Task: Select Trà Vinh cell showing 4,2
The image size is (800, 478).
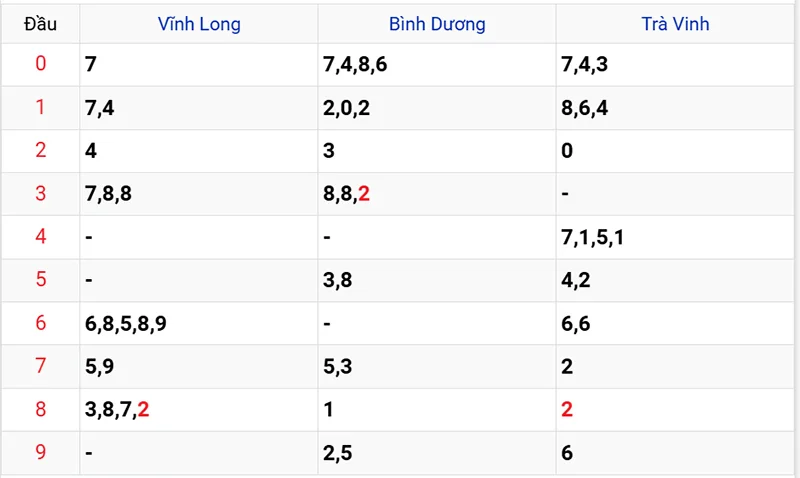Action: 576,280
